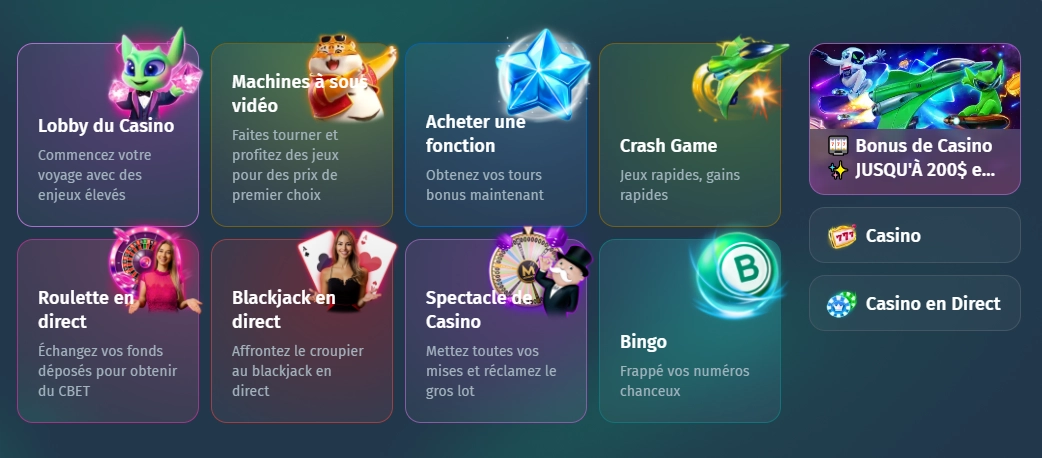The height and width of the screenshot is (458, 1042).
Task: Click the Monopoly man wheel icon
Action: pyautogui.click(x=540, y=270)
